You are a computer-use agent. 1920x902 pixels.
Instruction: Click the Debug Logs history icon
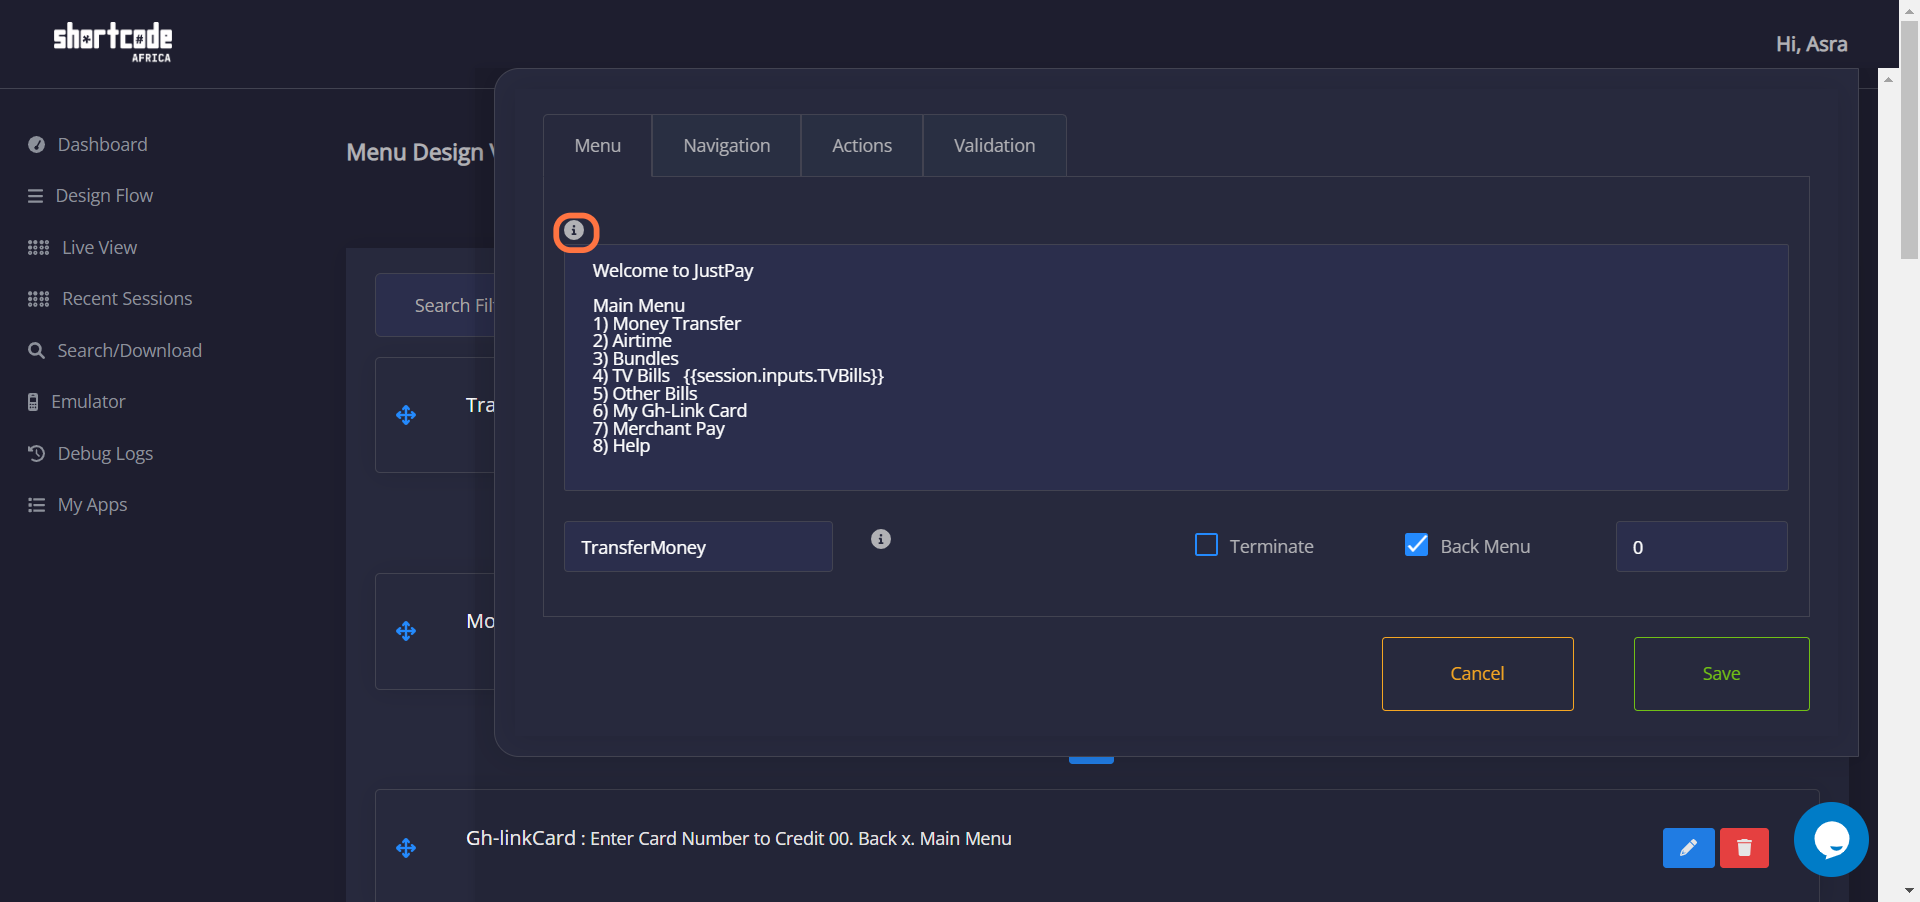[x=36, y=453]
